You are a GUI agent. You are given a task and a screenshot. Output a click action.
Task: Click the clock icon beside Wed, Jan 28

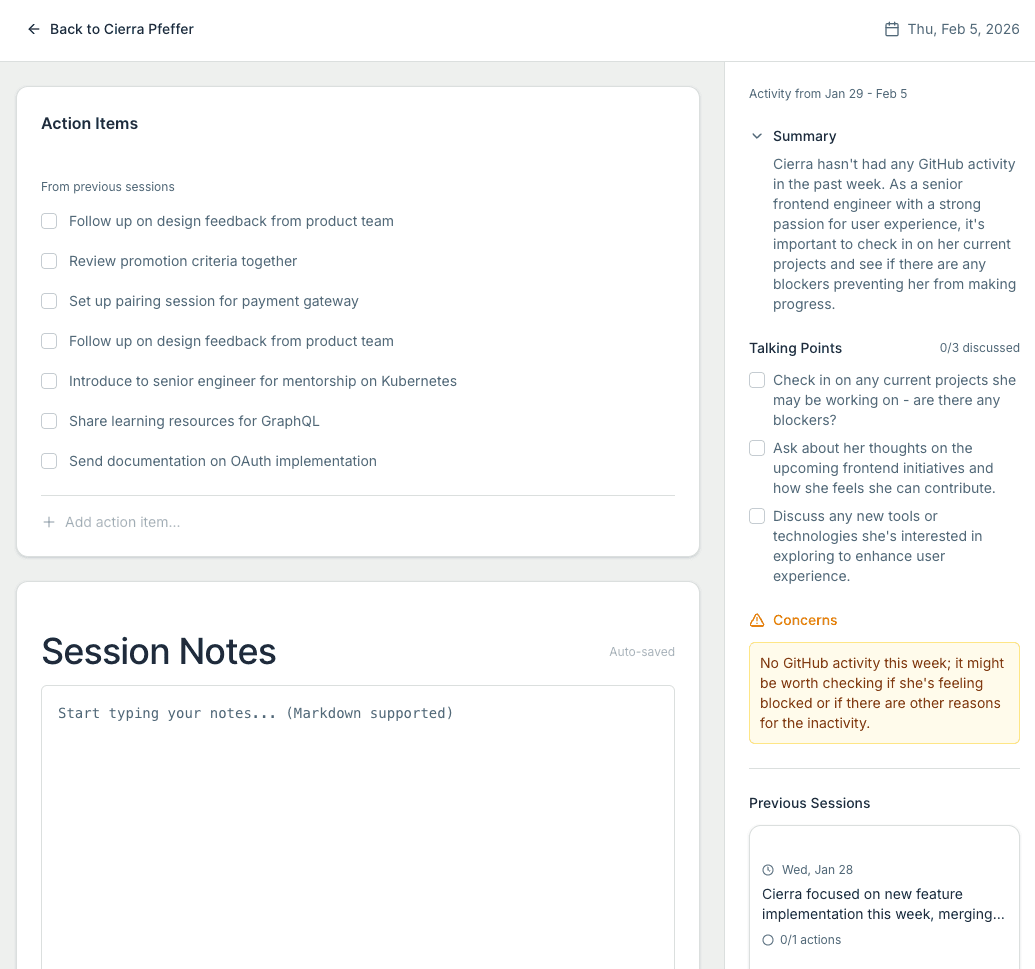(767, 870)
